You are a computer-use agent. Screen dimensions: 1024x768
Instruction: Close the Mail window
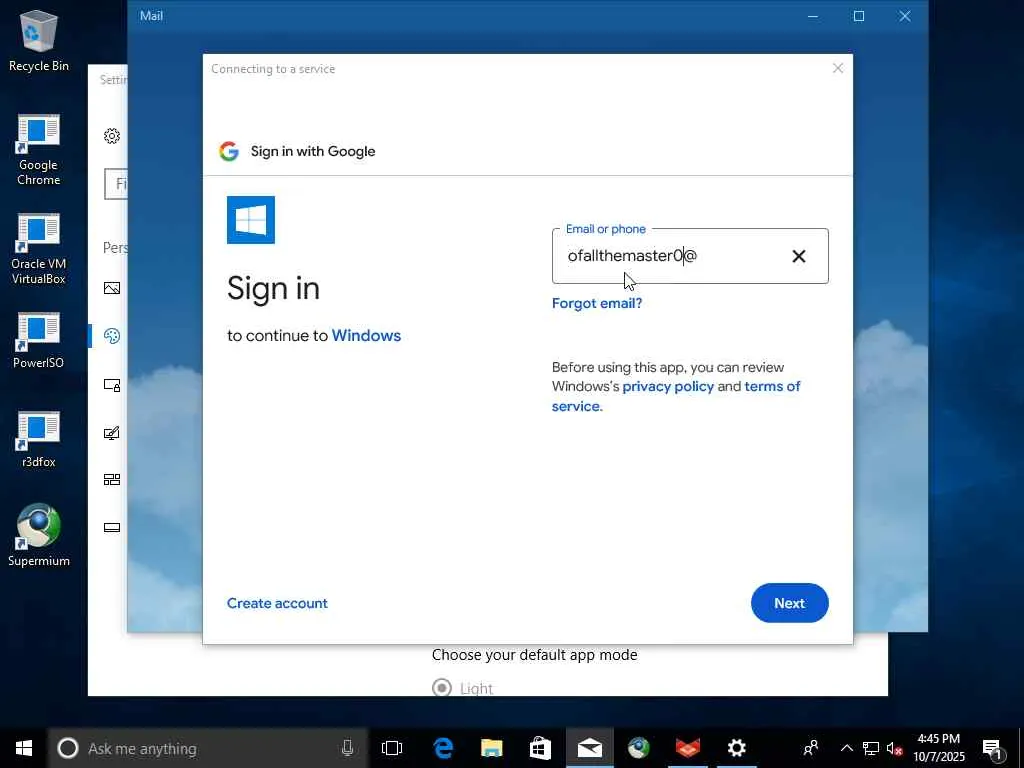pyautogui.click(x=904, y=16)
